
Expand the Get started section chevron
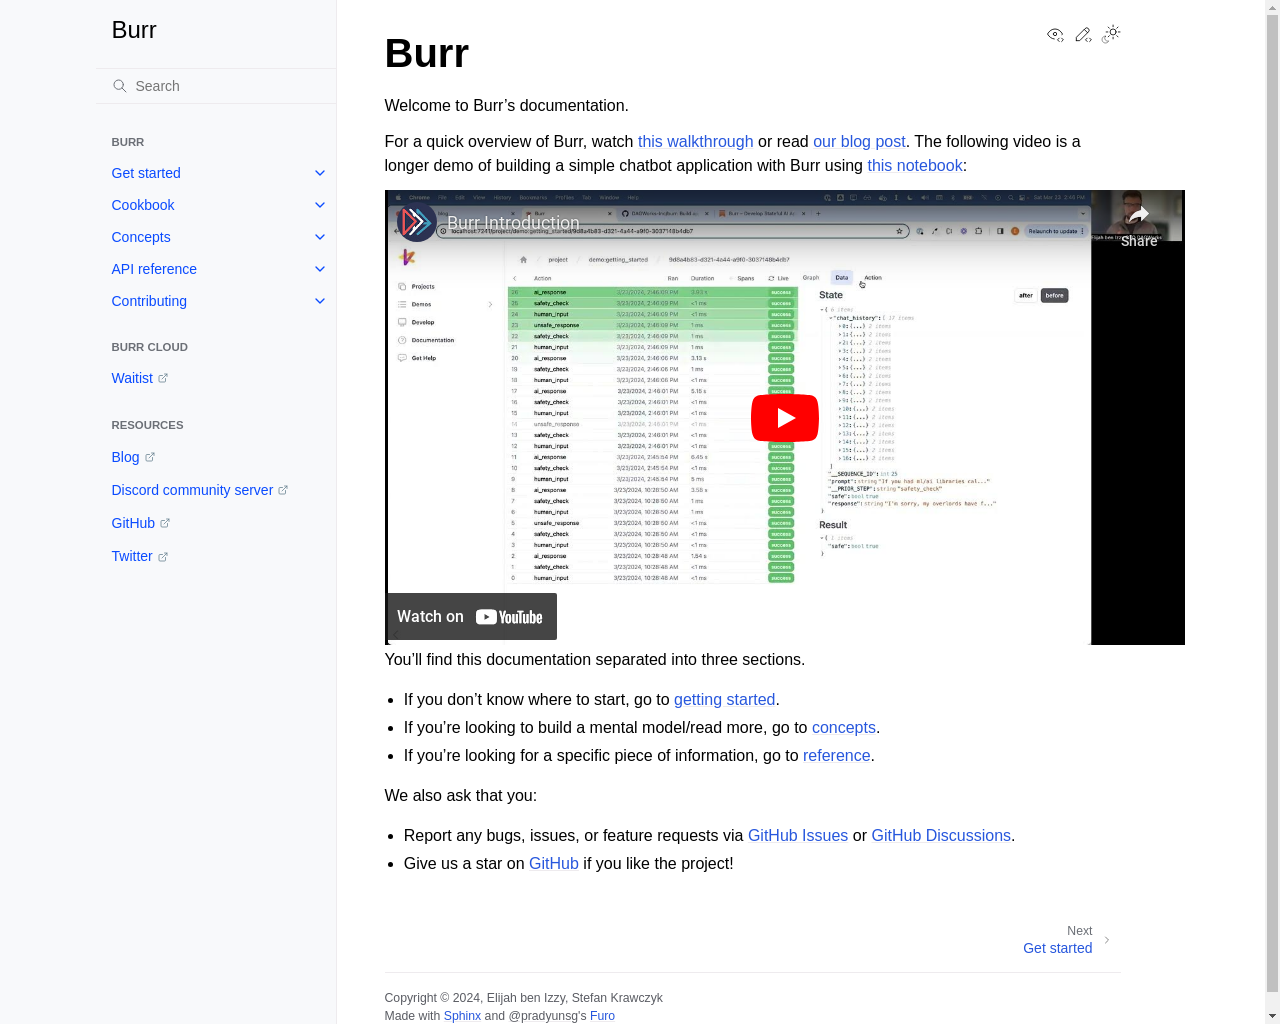pos(320,173)
